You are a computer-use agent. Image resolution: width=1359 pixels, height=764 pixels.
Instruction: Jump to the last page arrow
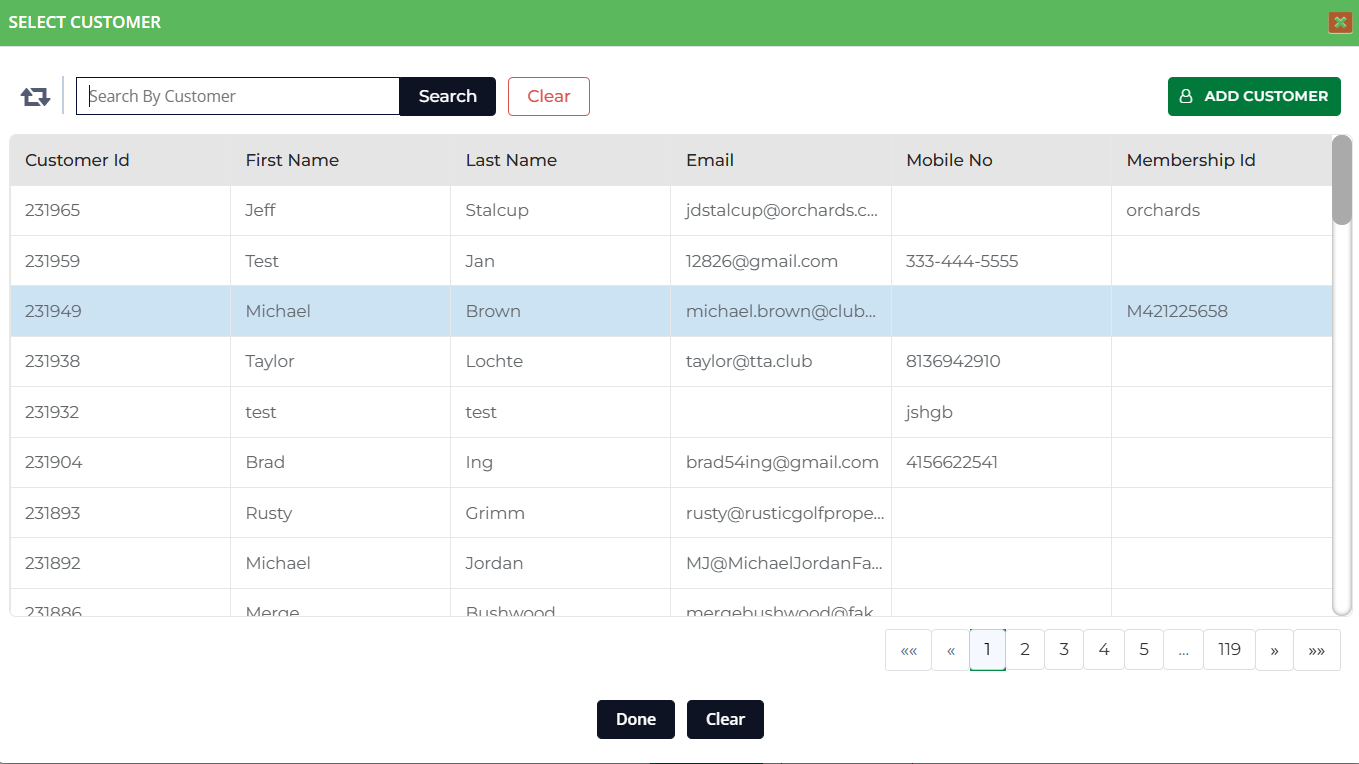tap(1316, 650)
